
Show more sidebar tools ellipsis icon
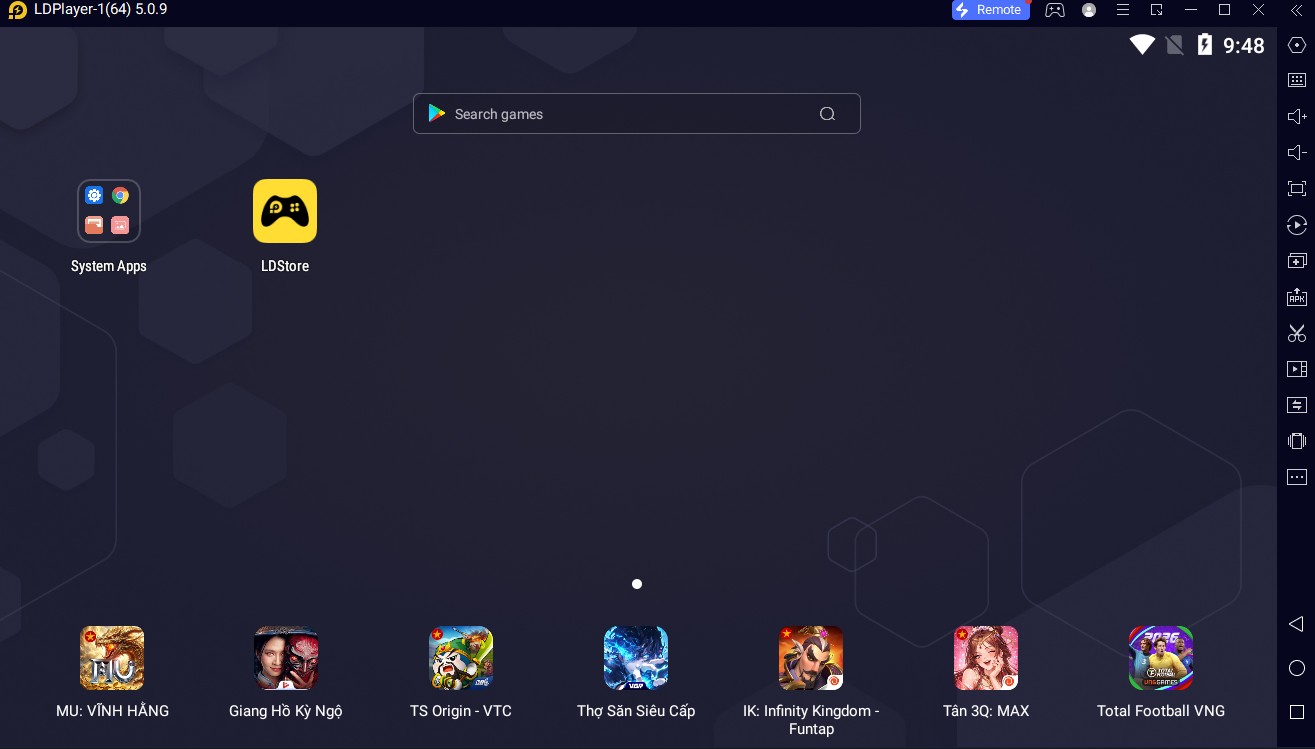pyautogui.click(x=1297, y=477)
